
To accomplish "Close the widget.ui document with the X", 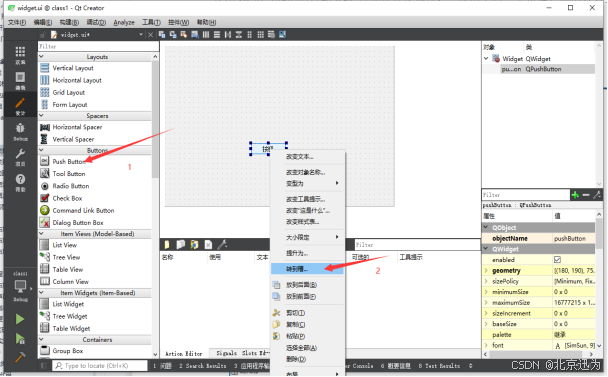I will coord(150,35).
